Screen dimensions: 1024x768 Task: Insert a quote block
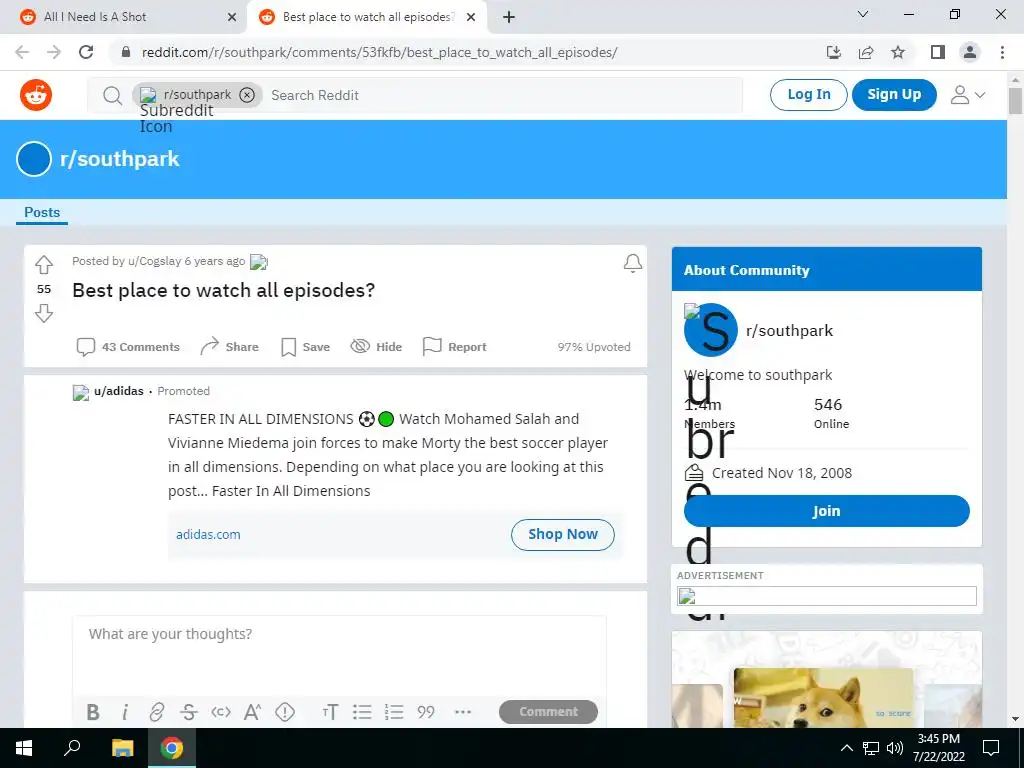pos(426,712)
